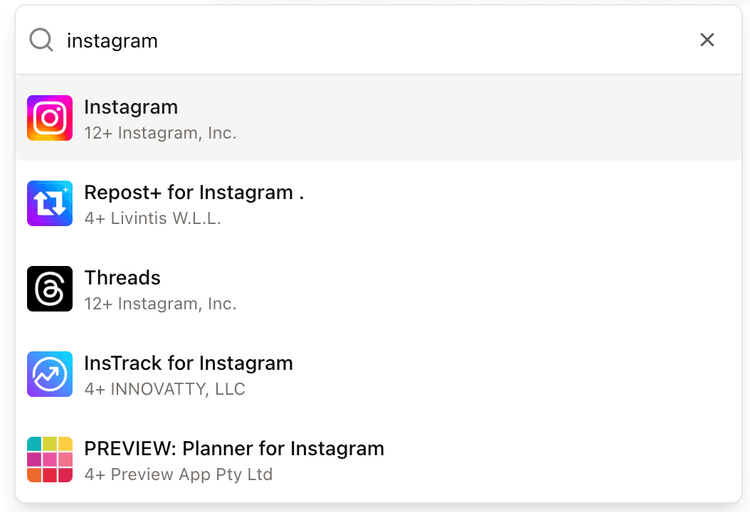The width and height of the screenshot is (750, 512).
Task: Select the Threads suggestion title
Action: (122, 278)
